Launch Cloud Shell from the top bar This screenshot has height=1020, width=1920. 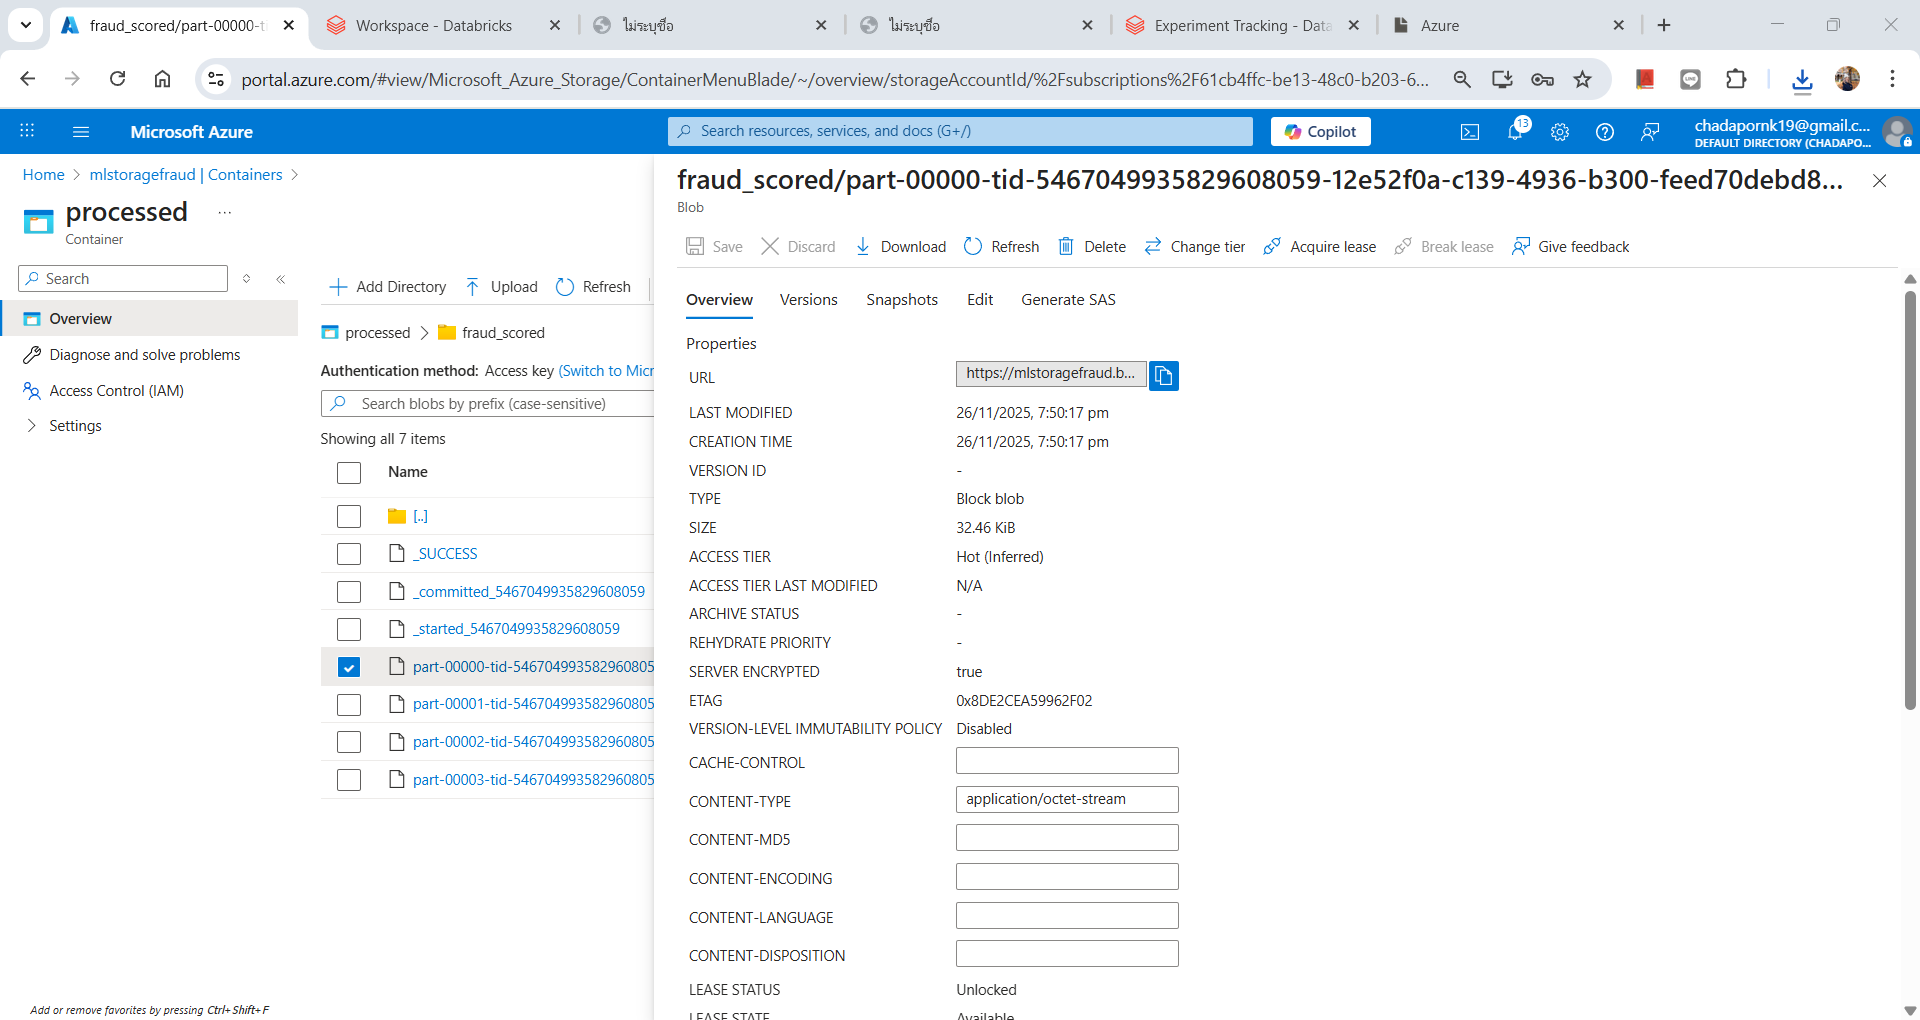coord(1470,132)
